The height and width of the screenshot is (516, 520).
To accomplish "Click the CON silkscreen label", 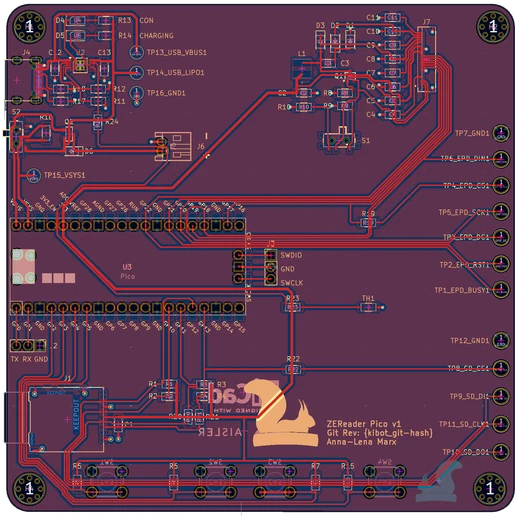I will click(x=146, y=20).
